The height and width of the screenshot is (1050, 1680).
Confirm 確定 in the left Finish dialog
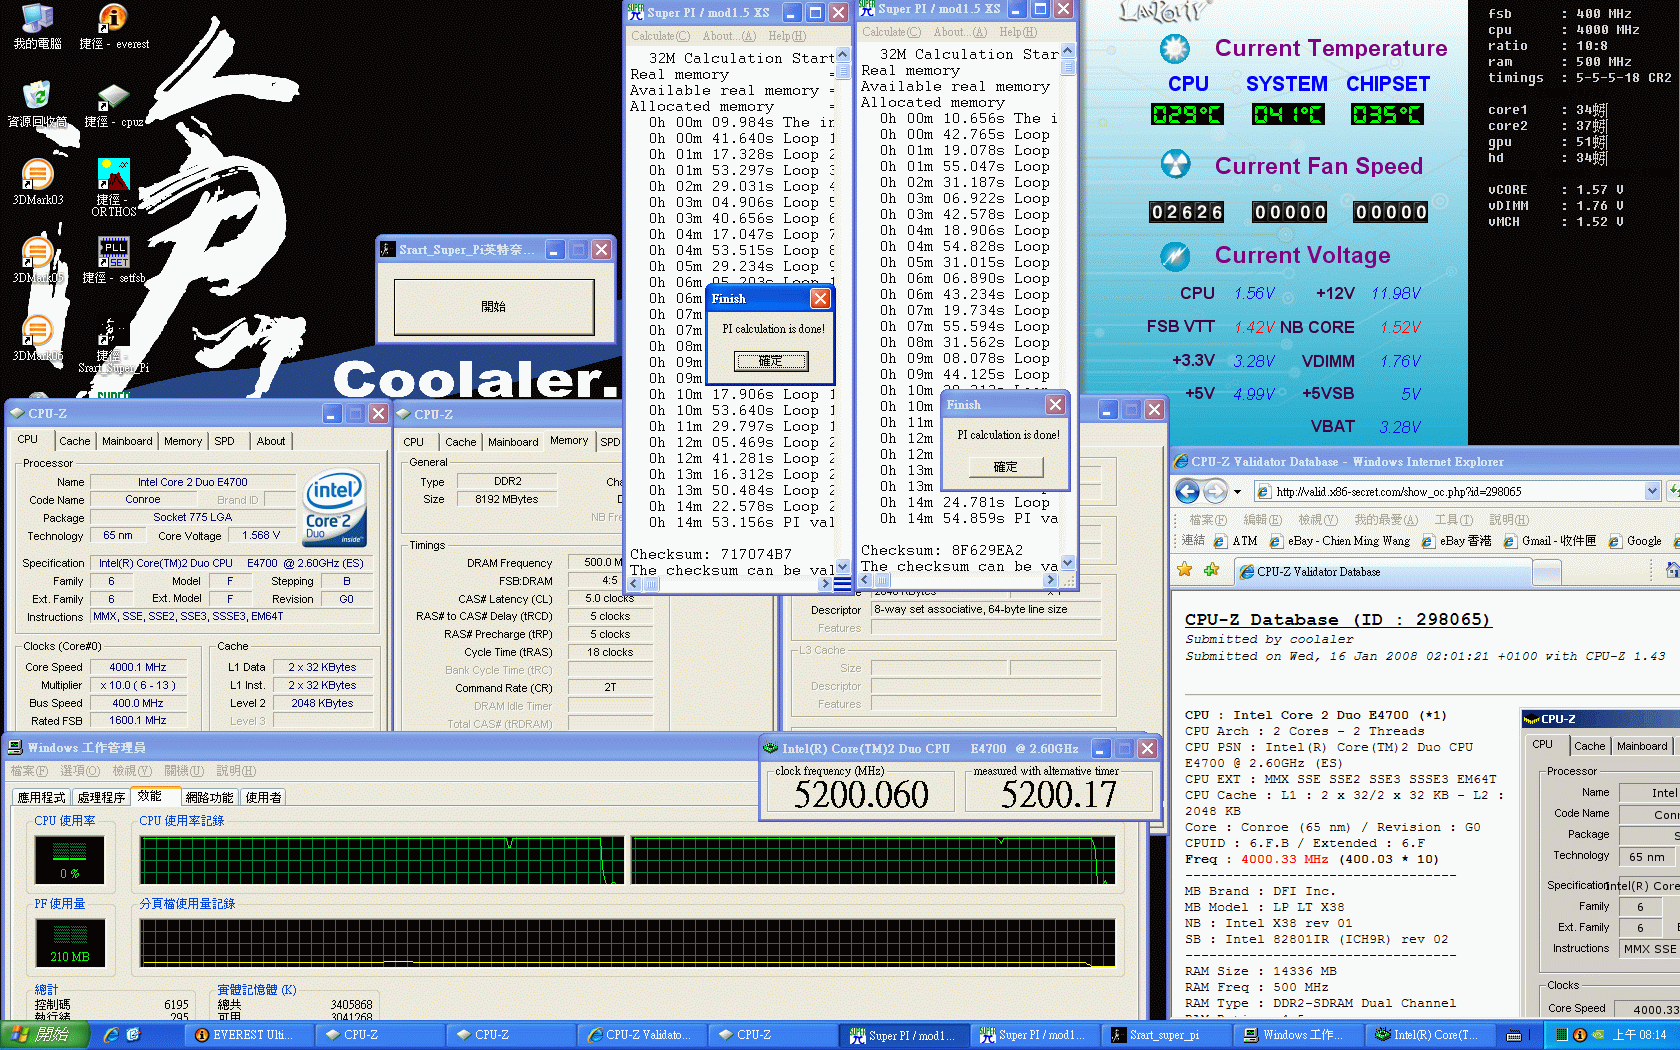(x=771, y=361)
